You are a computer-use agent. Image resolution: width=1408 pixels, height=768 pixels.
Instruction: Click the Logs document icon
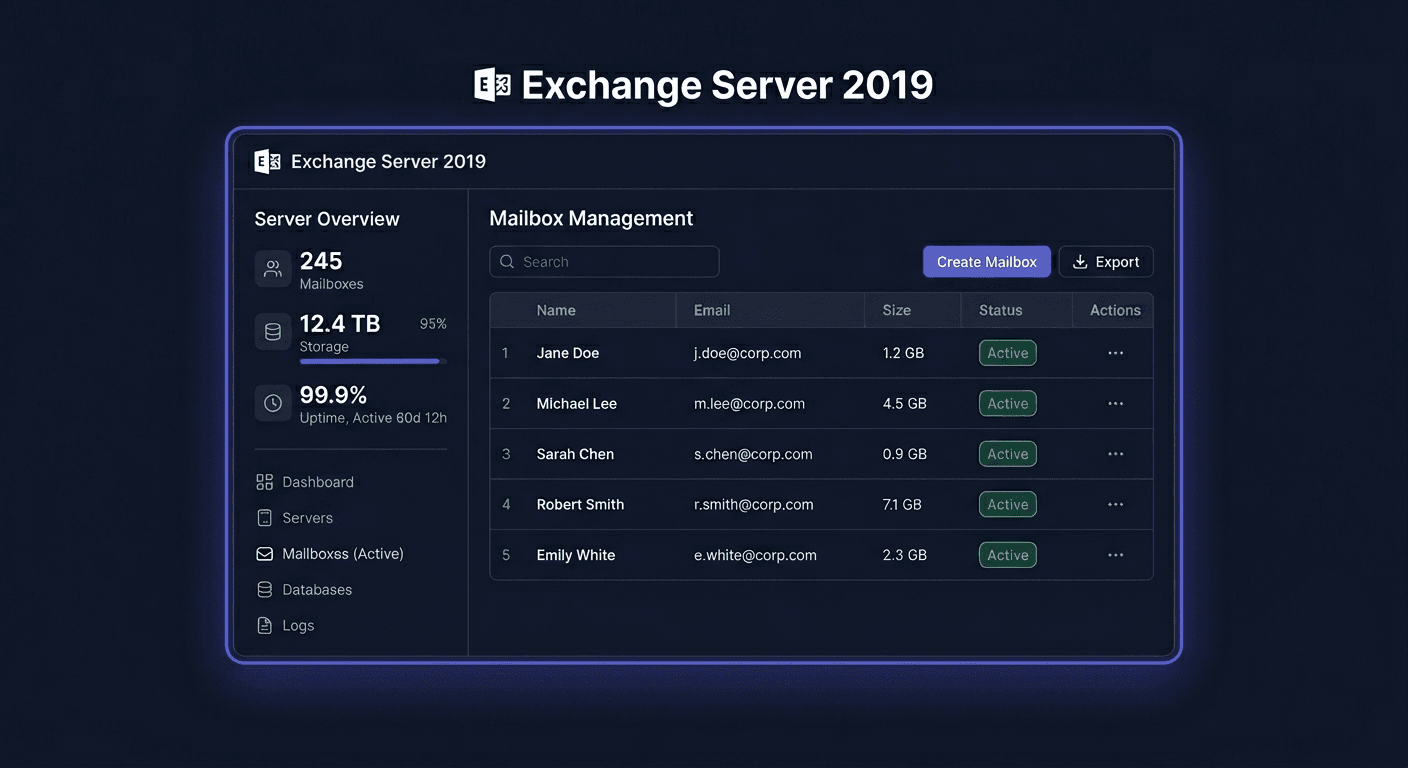point(264,625)
